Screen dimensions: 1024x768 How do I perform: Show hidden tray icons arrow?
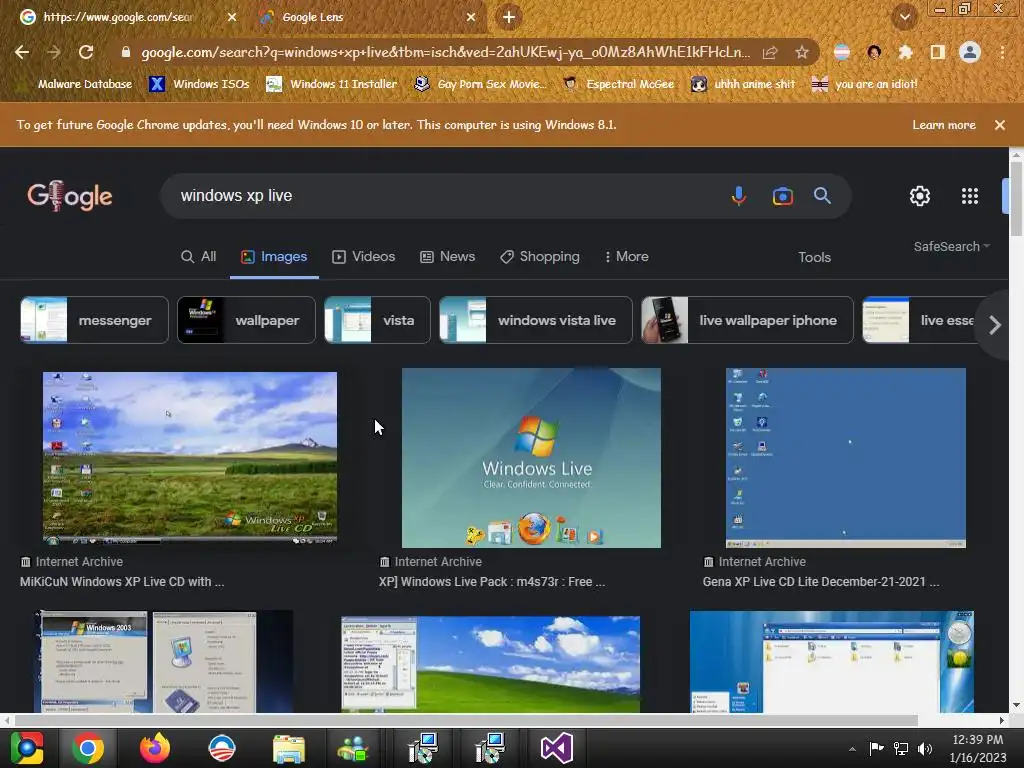[x=852, y=749]
